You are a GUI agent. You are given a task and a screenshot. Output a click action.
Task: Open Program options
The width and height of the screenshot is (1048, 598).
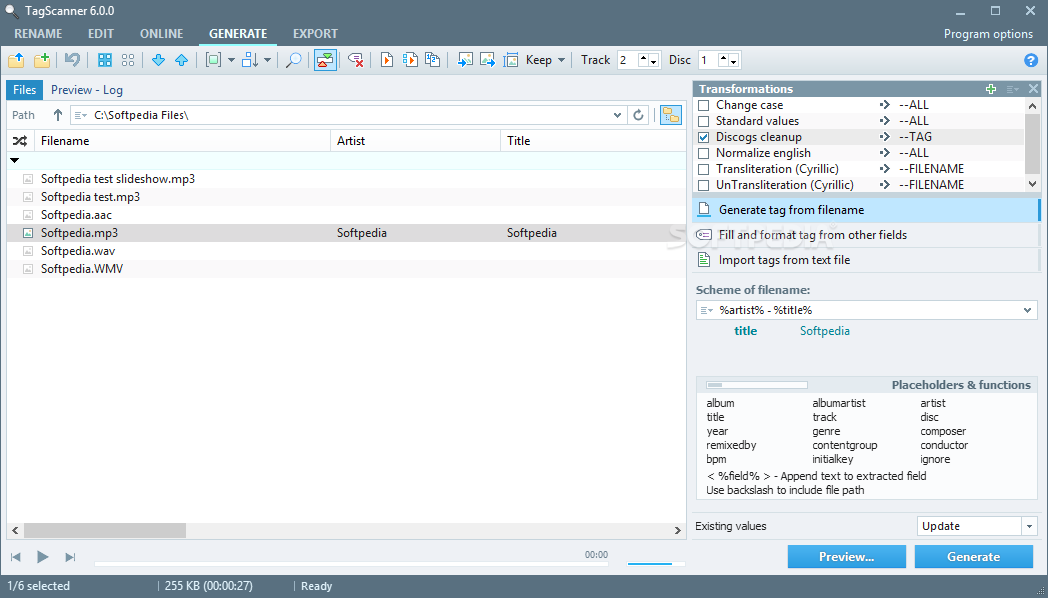(x=989, y=33)
